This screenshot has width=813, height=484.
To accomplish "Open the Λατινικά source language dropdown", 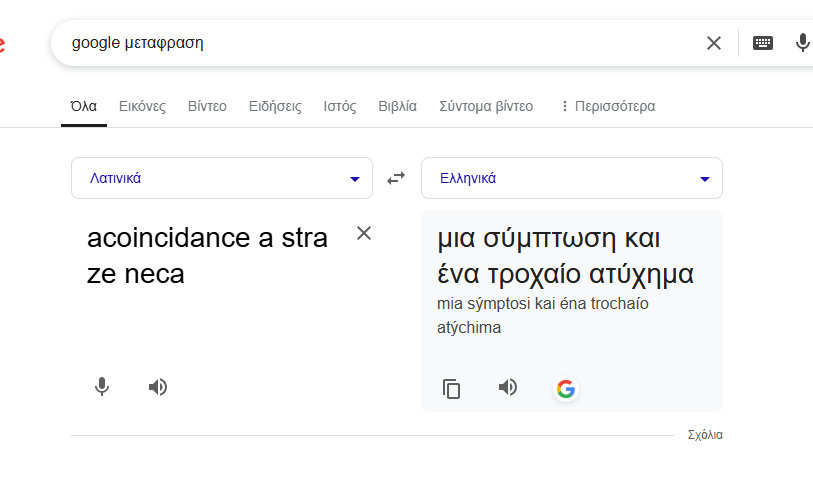I will pyautogui.click(x=221, y=179).
